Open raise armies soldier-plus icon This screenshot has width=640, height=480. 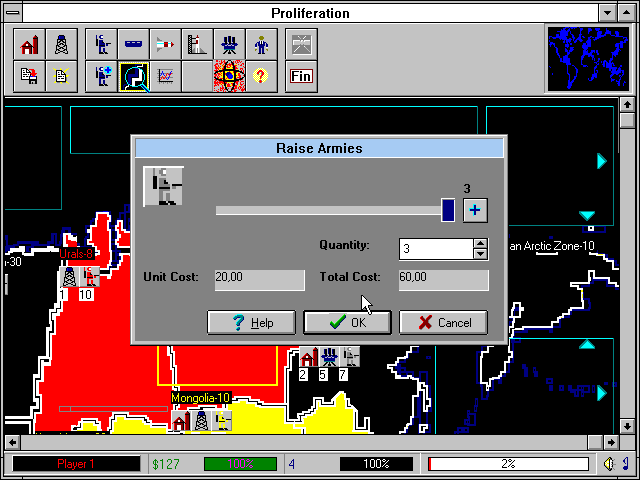coord(101,76)
